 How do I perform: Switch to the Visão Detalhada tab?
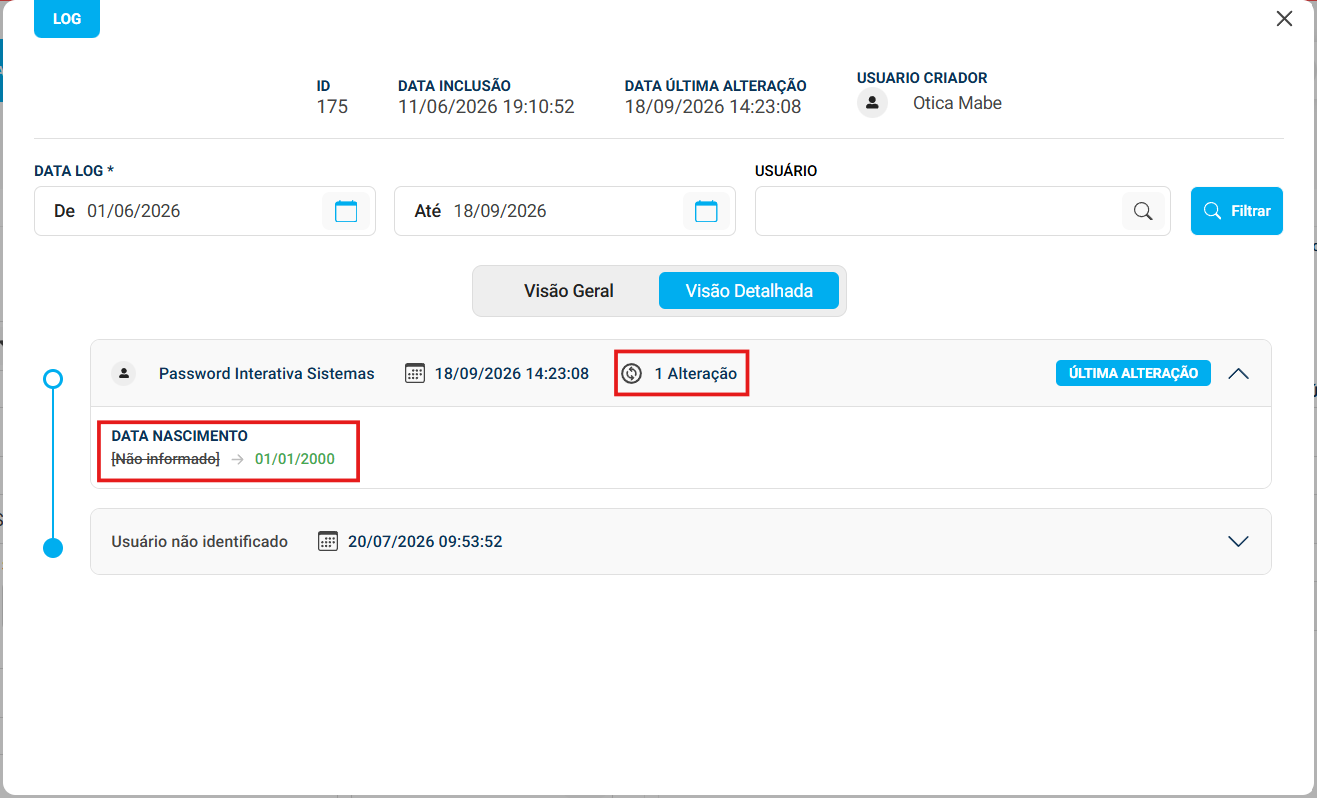(x=749, y=291)
